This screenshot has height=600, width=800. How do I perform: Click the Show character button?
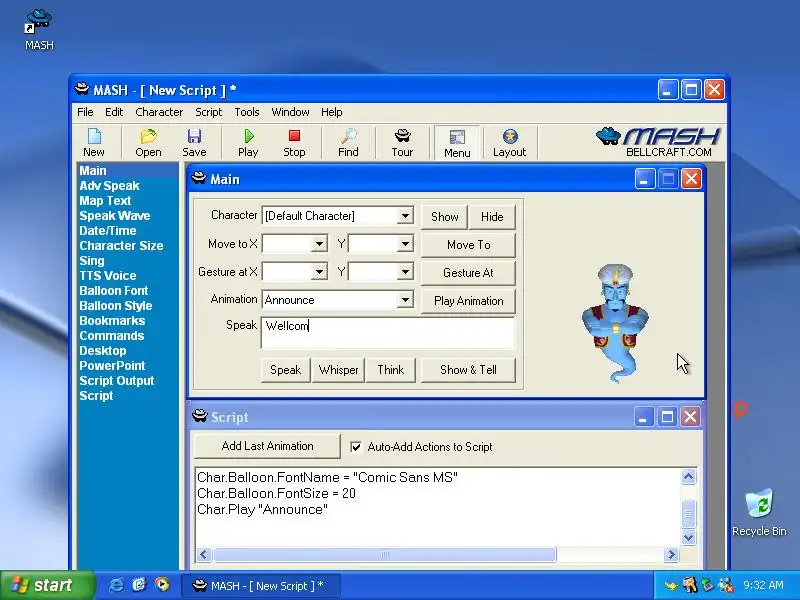click(x=444, y=217)
